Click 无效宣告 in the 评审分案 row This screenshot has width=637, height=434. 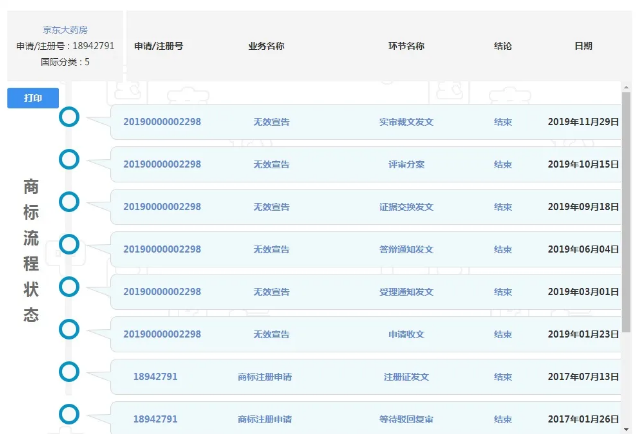[271, 164]
